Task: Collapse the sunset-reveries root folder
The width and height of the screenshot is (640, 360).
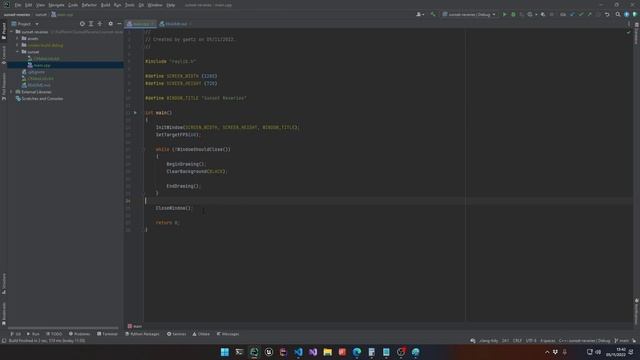Action: click(11, 31)
